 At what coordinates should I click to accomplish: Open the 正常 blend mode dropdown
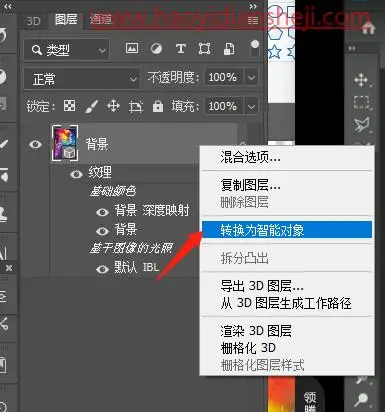(x=81, y=79)
